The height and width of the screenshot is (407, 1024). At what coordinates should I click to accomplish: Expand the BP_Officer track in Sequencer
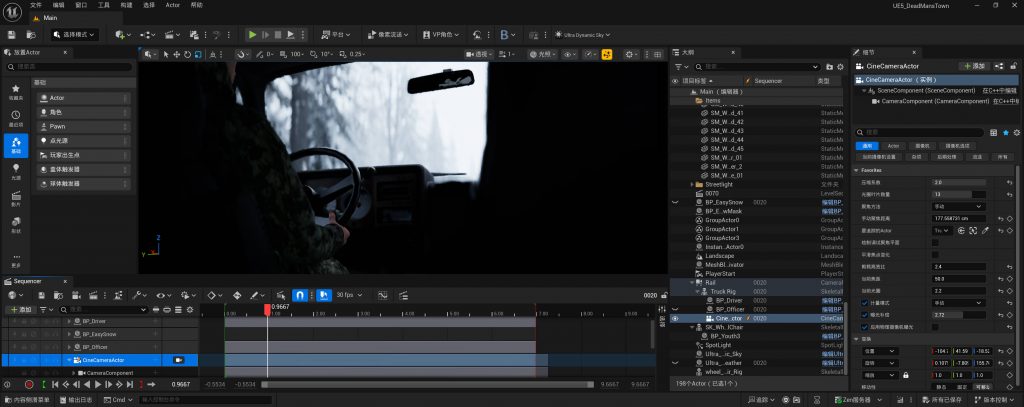[x=70, y=347]
